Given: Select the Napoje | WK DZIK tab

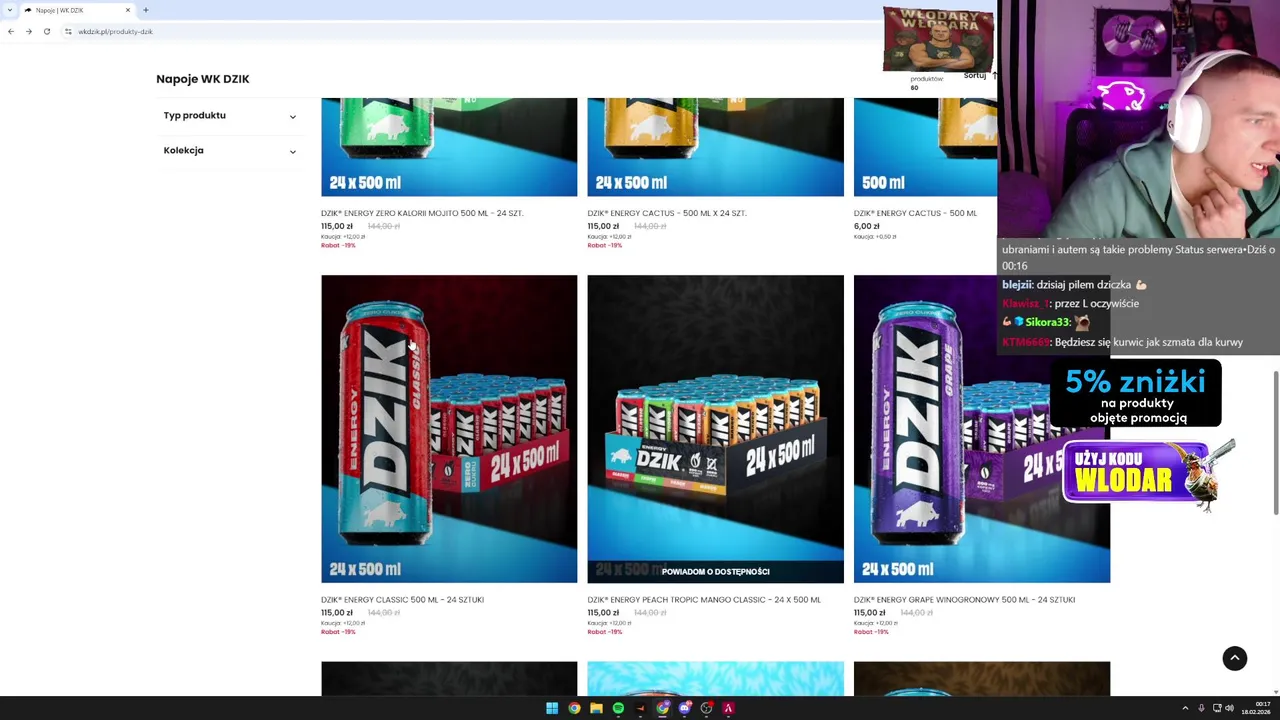Looking at the screenshot, I should click(x=78, y=10).
